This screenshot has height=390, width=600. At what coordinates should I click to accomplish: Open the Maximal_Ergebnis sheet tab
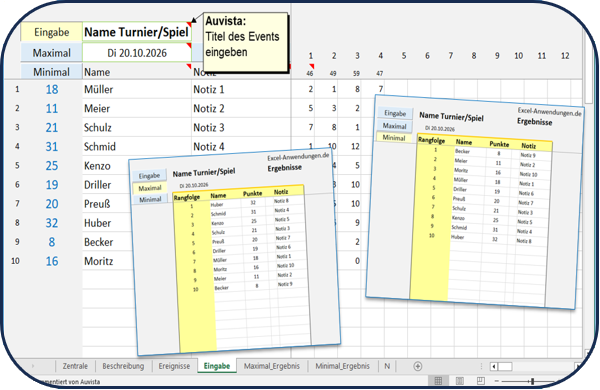(272, 366)
